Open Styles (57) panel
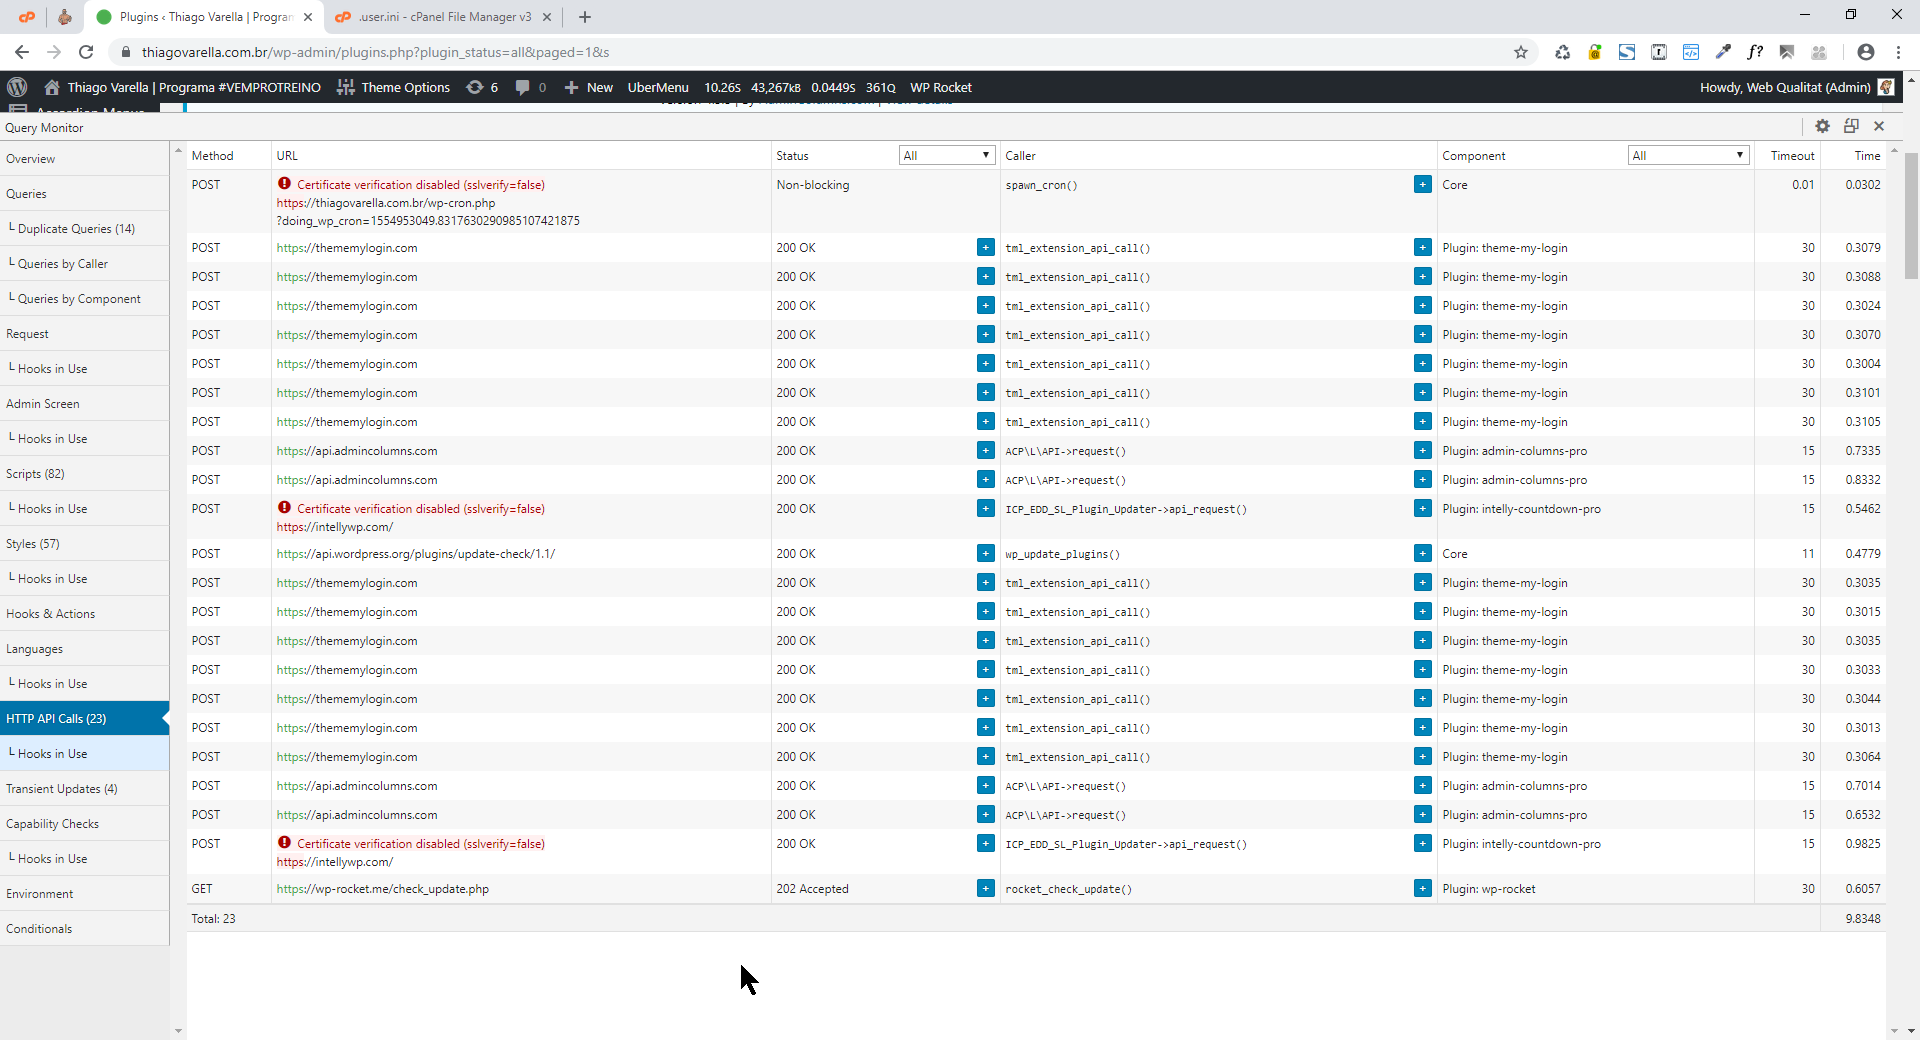The height and width of the screenshot is (1040, 1920). tap(84, 544)
